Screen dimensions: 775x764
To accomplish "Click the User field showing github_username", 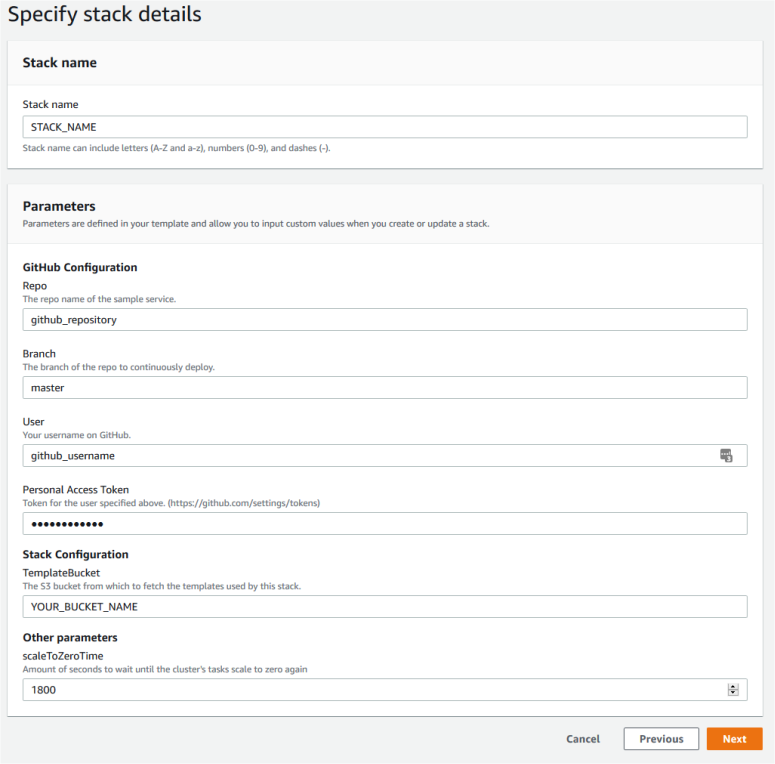I will [x=370, y=455].
